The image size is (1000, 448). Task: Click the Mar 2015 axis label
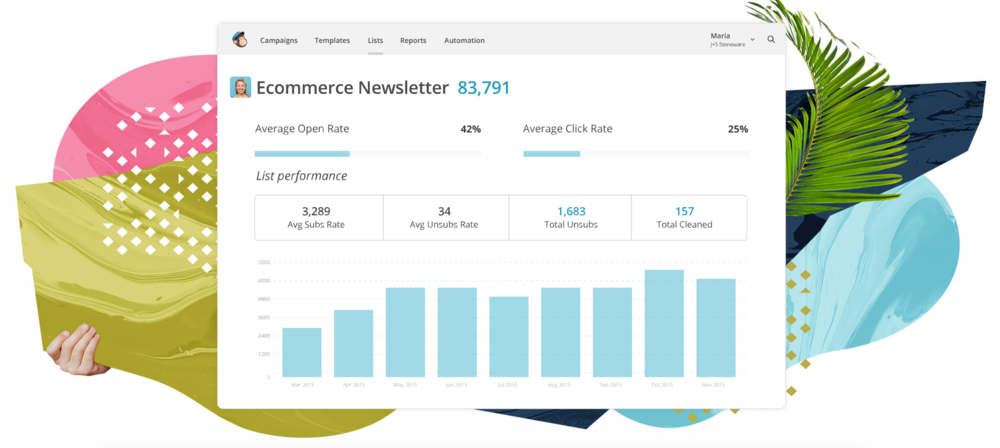click(x=302, y=385)
